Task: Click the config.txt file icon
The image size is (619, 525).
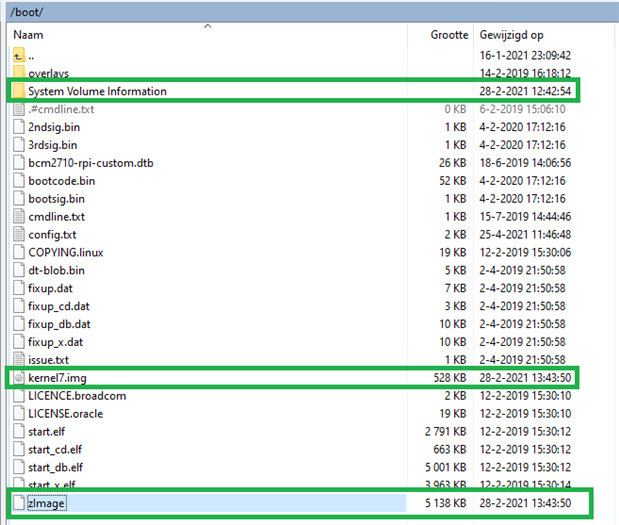Action: point(18,234)
